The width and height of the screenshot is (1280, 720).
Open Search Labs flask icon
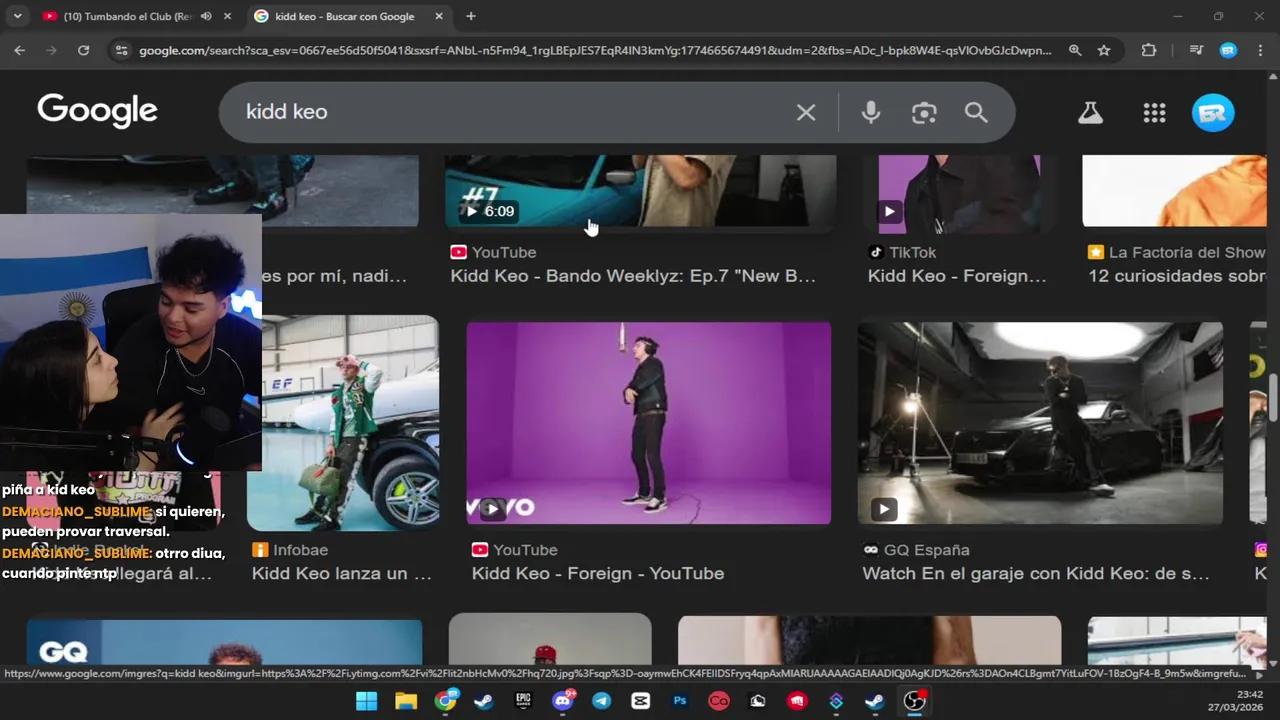coord(1090,113)
